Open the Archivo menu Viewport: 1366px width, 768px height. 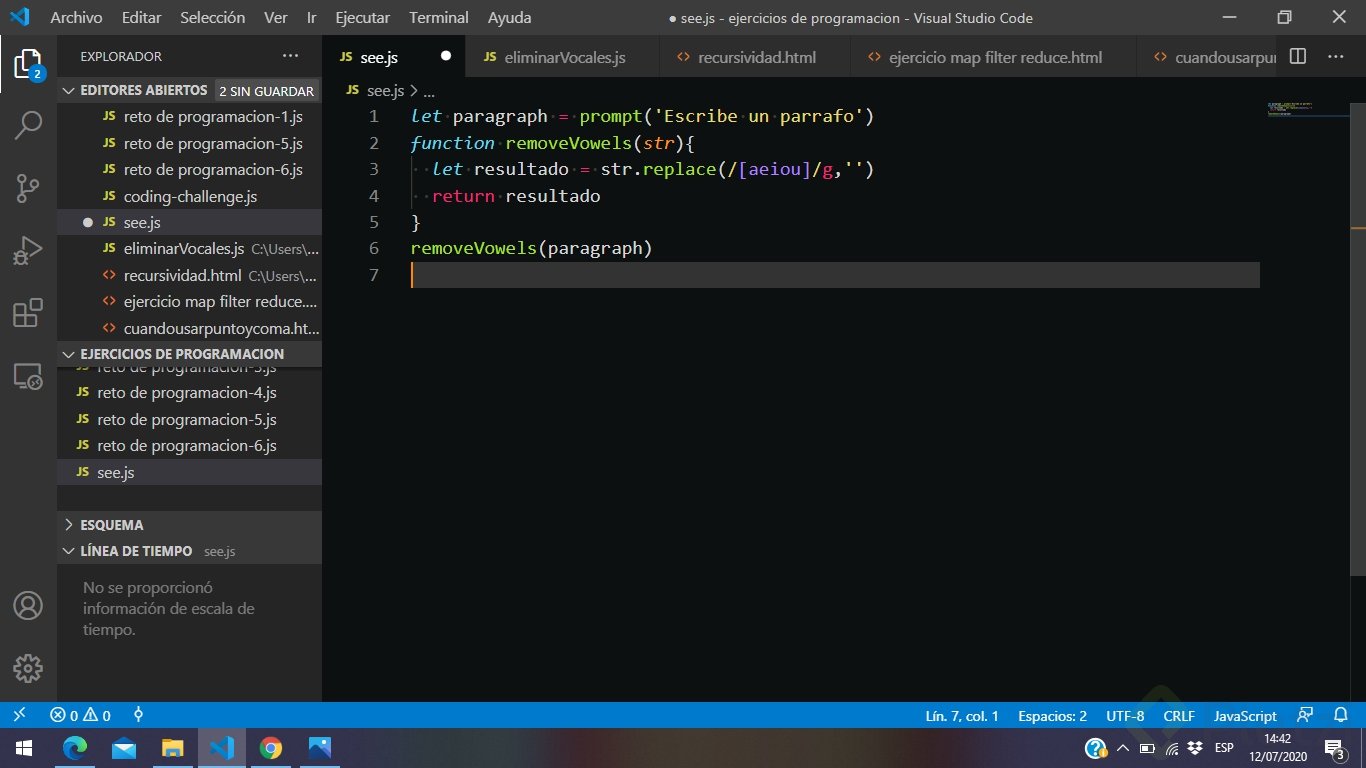tap(76, 18)
